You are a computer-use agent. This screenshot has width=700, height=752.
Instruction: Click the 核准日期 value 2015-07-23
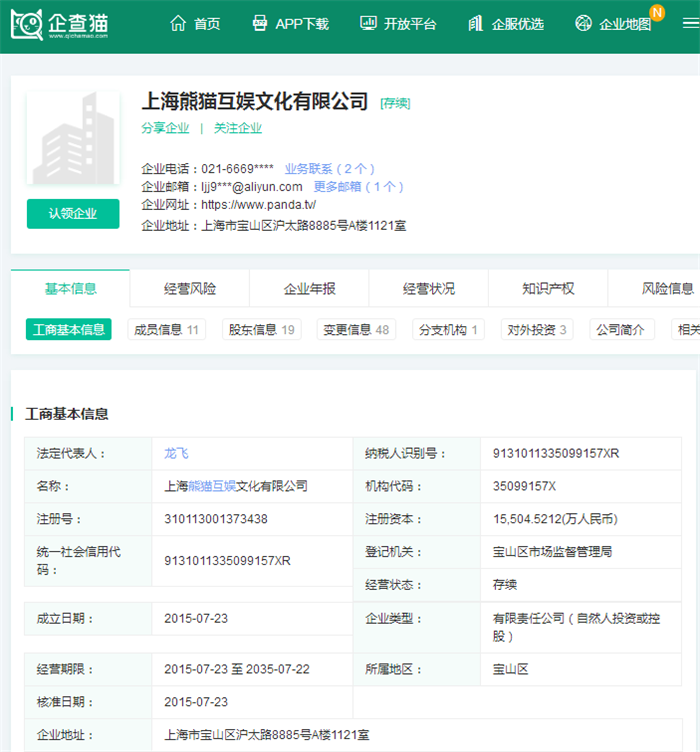[x=196, y=702]
